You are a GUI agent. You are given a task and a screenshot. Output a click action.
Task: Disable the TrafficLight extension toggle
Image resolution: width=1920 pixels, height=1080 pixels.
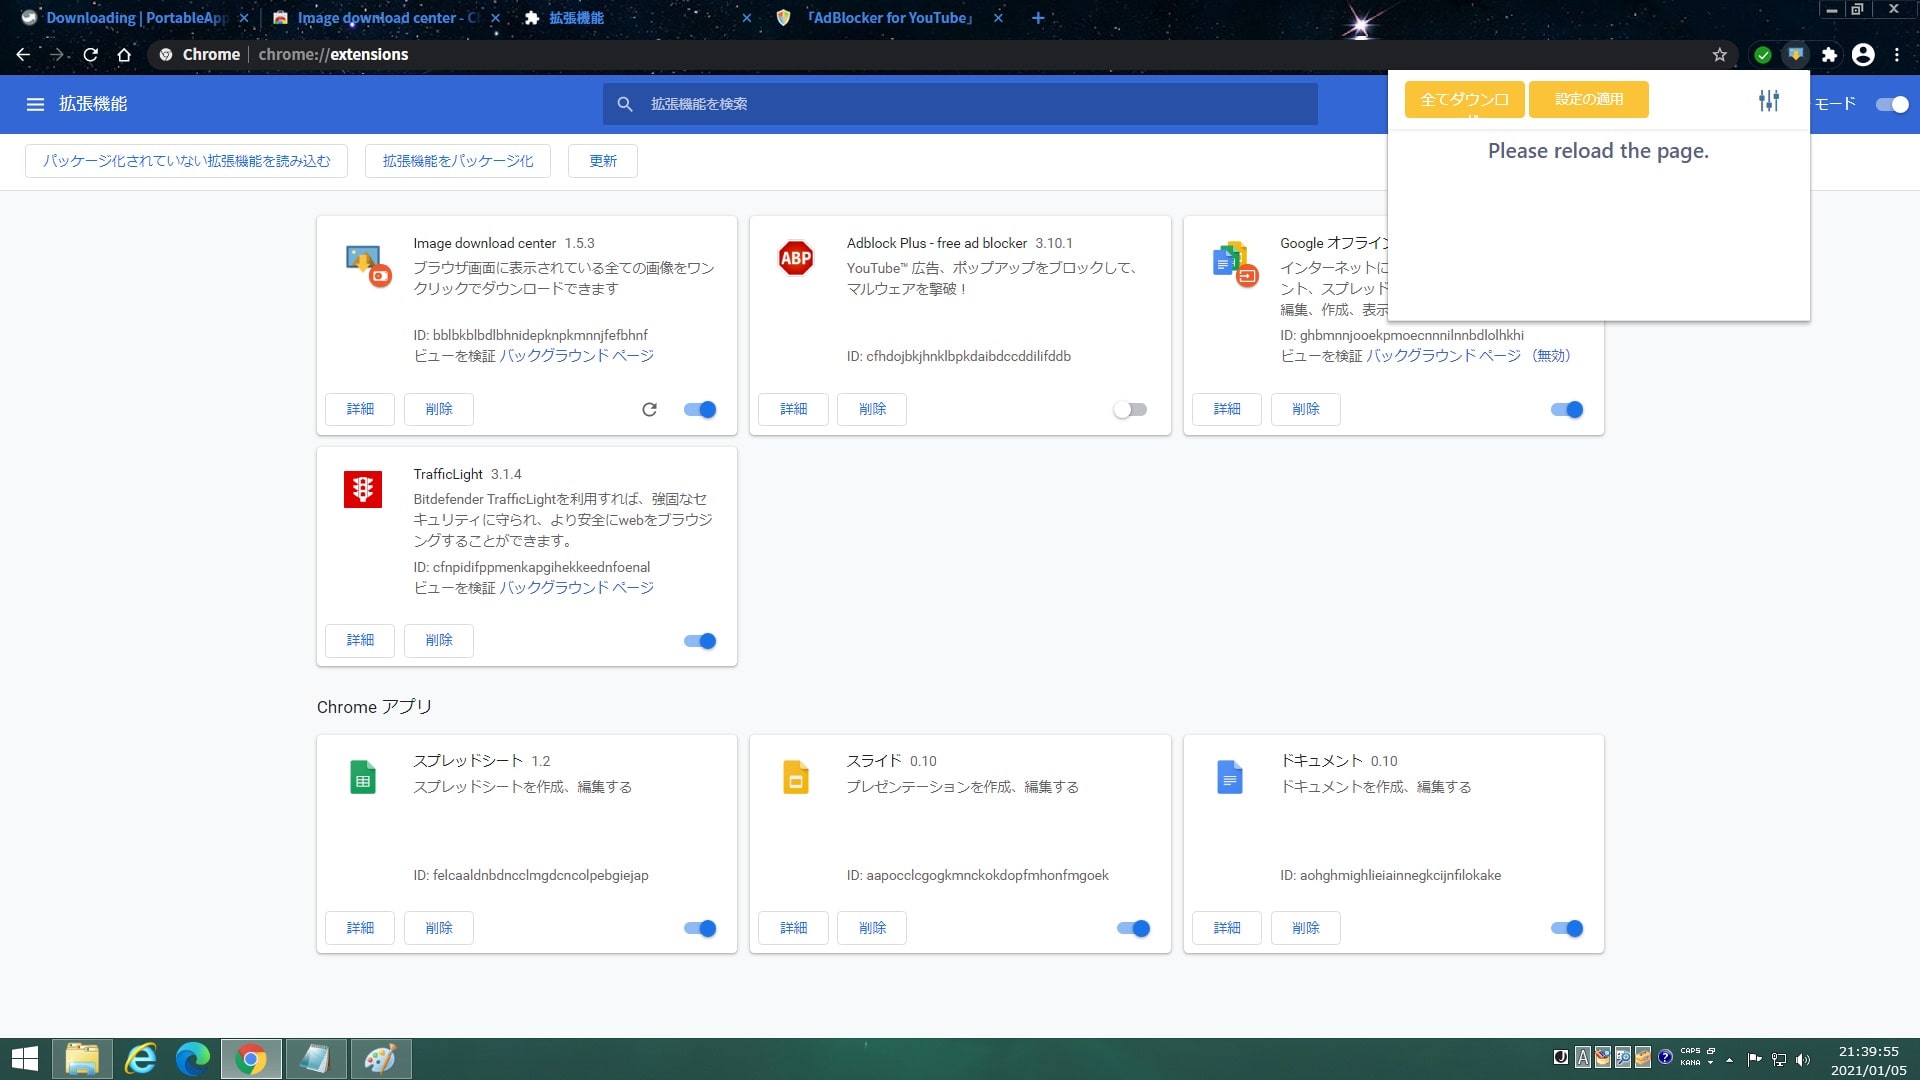(700, 641)
